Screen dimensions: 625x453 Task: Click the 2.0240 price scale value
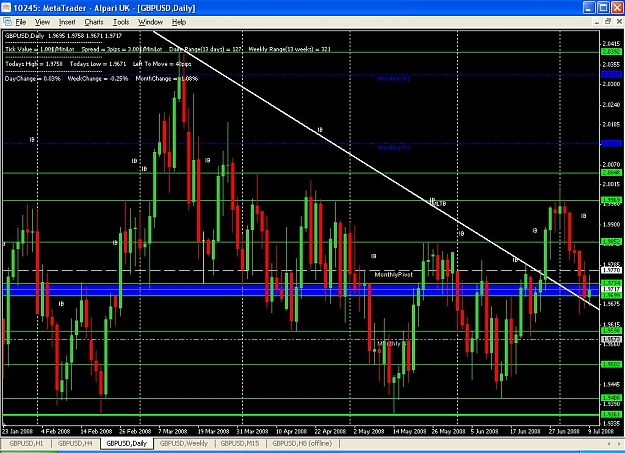click(x=611, y=104)
